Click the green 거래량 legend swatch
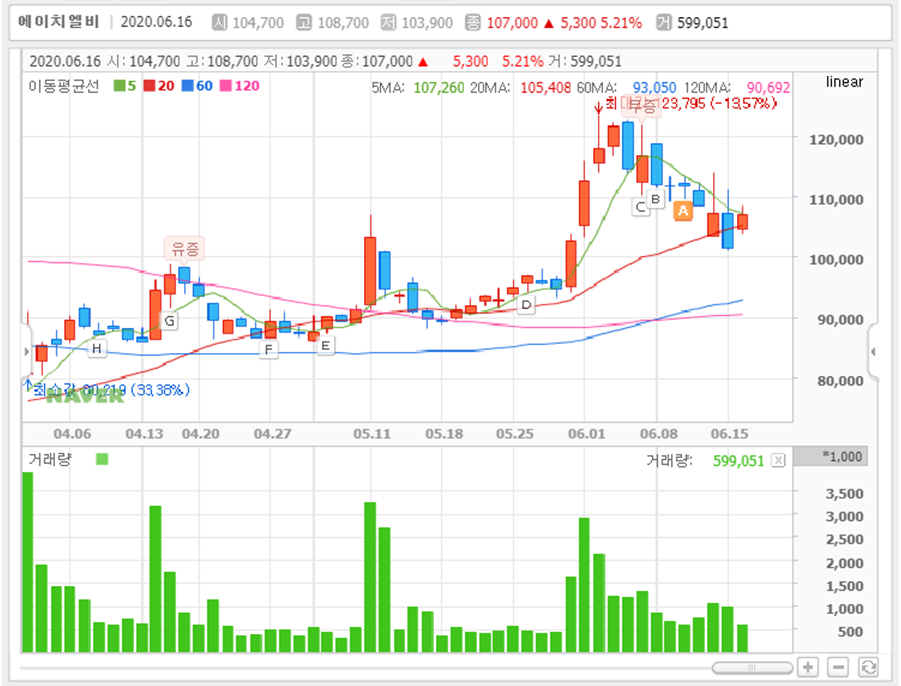Viewport: 901px width, 686px height. [102, 459]
